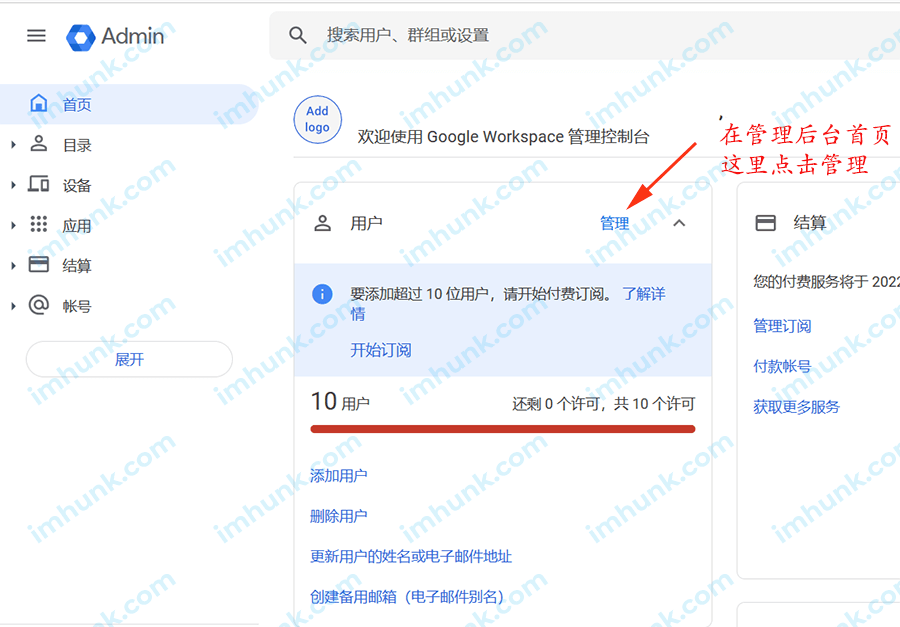This screenshot has width=900, height=627.
Task: Click the 结算 card icon in sidebar
Action: 38,264
